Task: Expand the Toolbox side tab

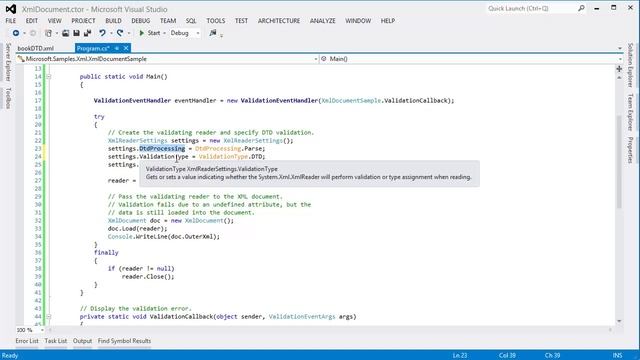Action: 8,98
